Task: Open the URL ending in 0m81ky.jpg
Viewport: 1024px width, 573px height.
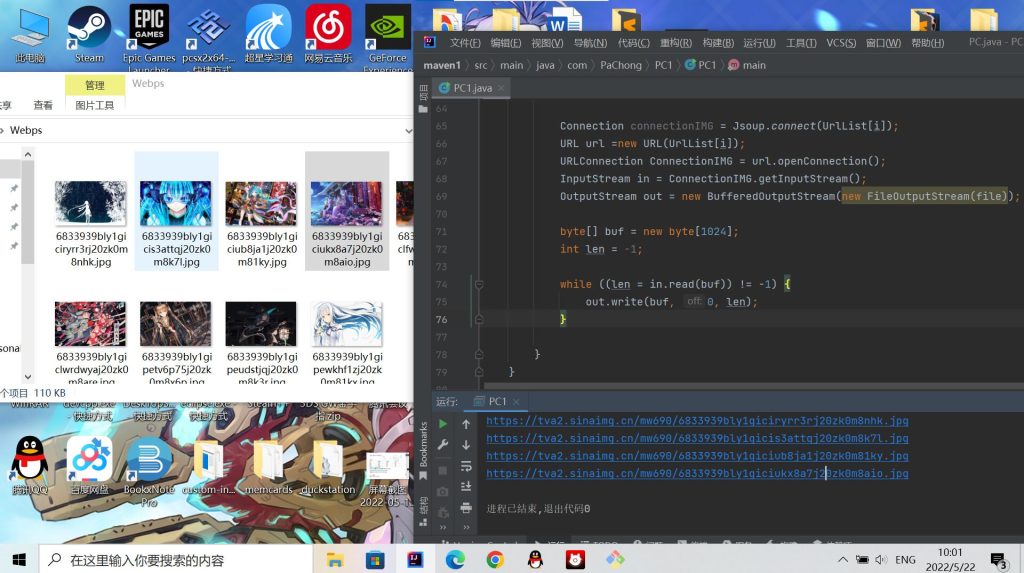Action: tap(697, 456)
